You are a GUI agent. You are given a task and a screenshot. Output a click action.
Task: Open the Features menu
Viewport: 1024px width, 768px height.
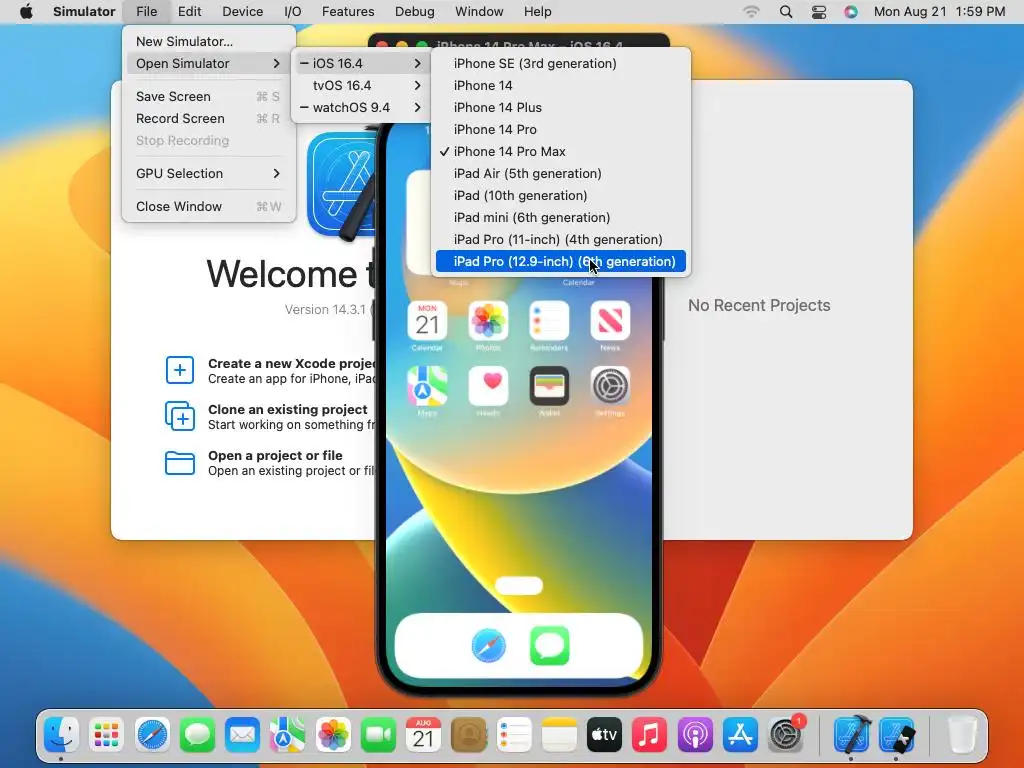(348, 12)
